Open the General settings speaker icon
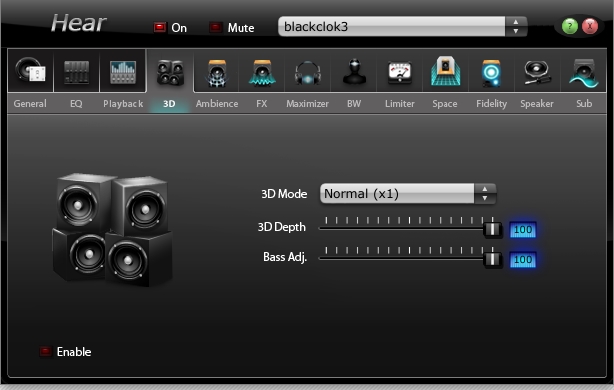 31,71
